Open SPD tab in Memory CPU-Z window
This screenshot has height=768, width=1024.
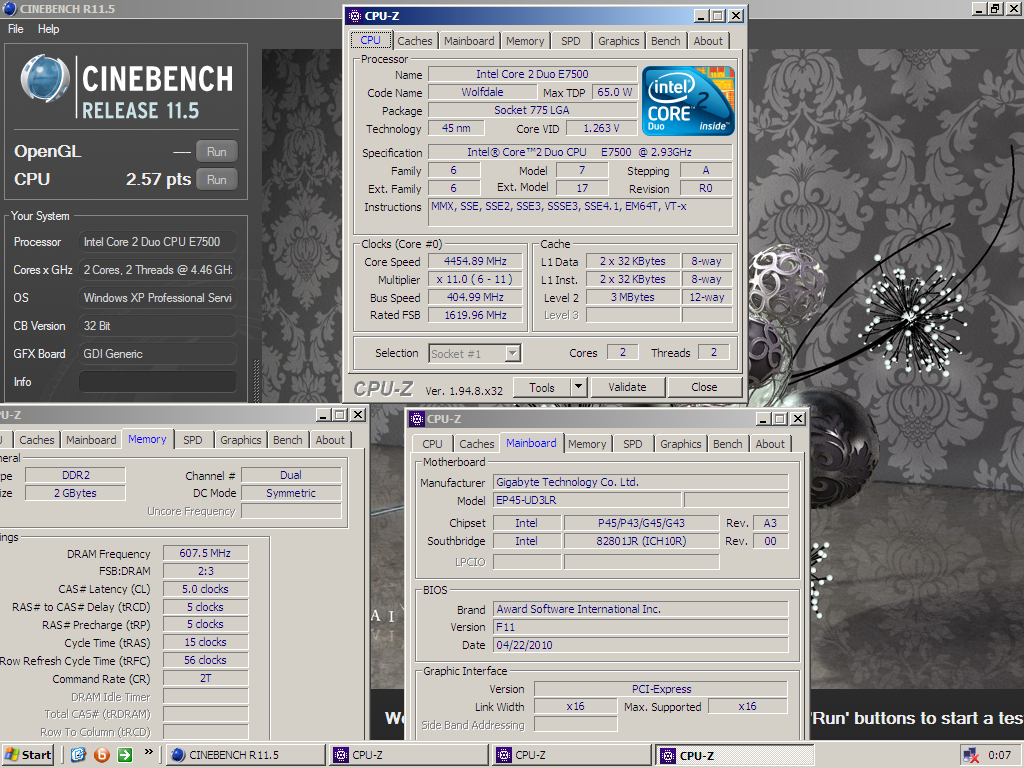(x=193, y=440)
